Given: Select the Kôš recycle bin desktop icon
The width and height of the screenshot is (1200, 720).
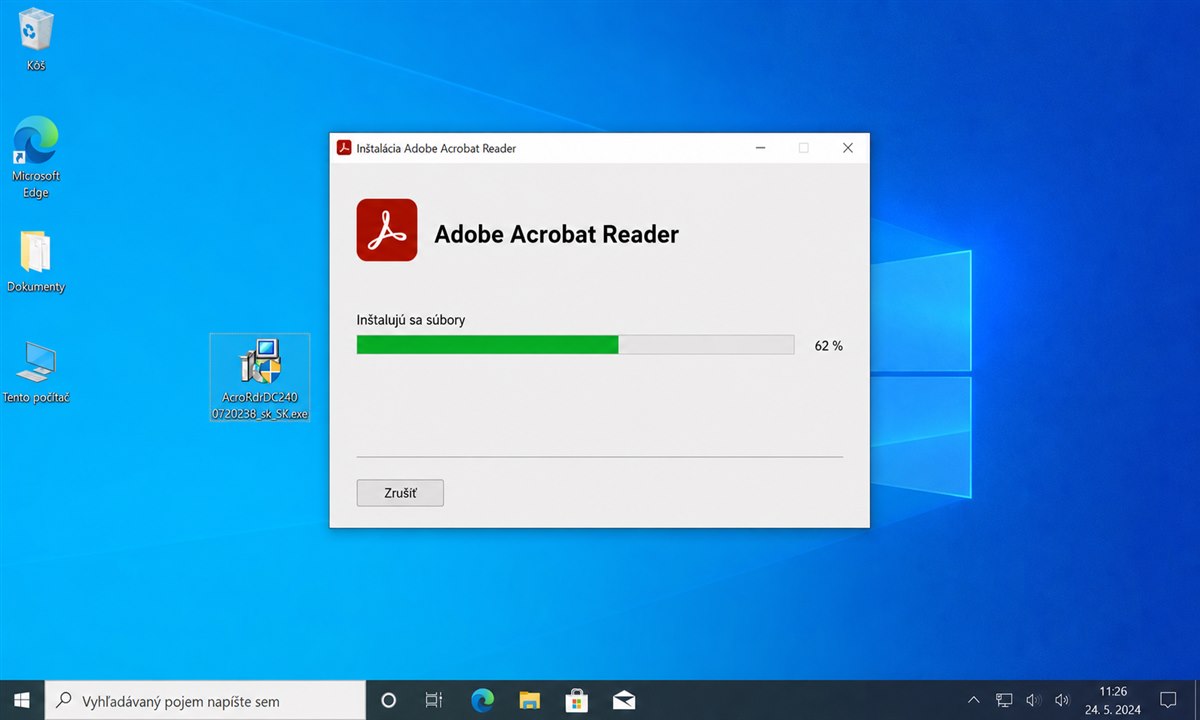Looking at the screenshot, I should point(36,40).
